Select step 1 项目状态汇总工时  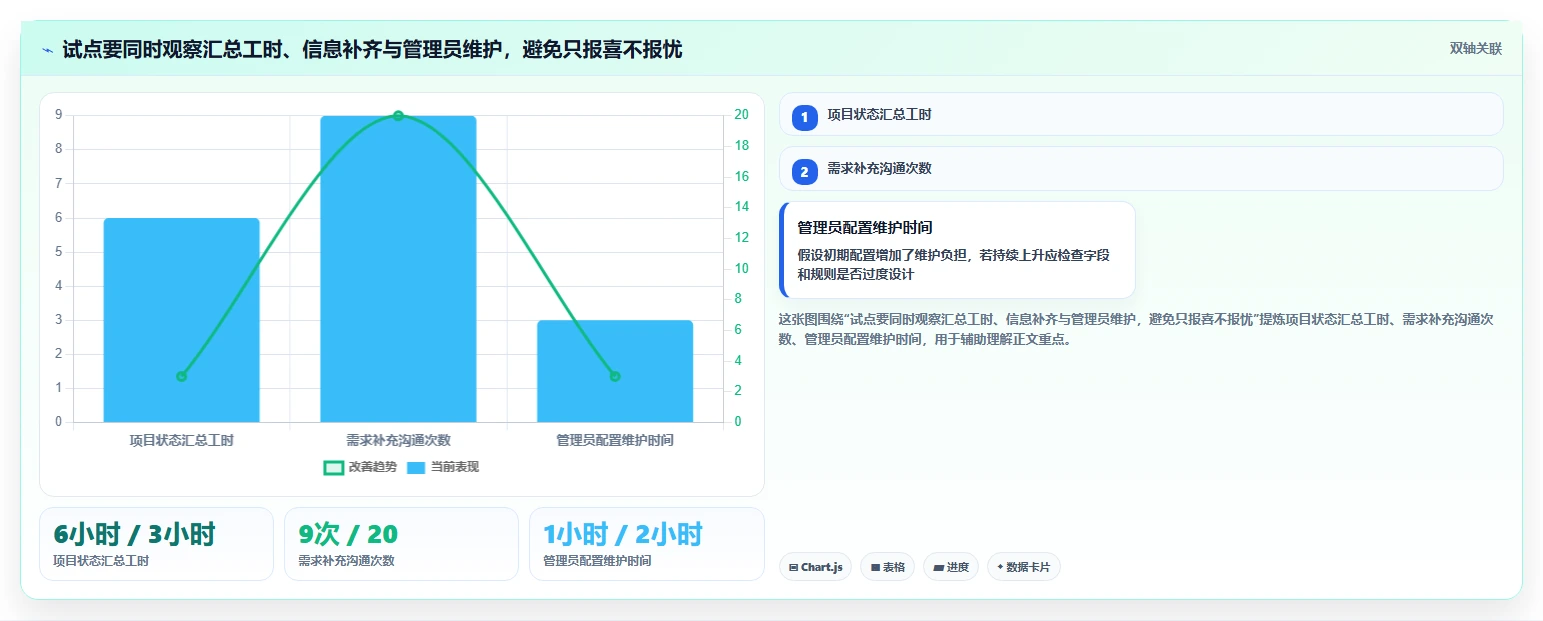click(x=1141, y=114)
